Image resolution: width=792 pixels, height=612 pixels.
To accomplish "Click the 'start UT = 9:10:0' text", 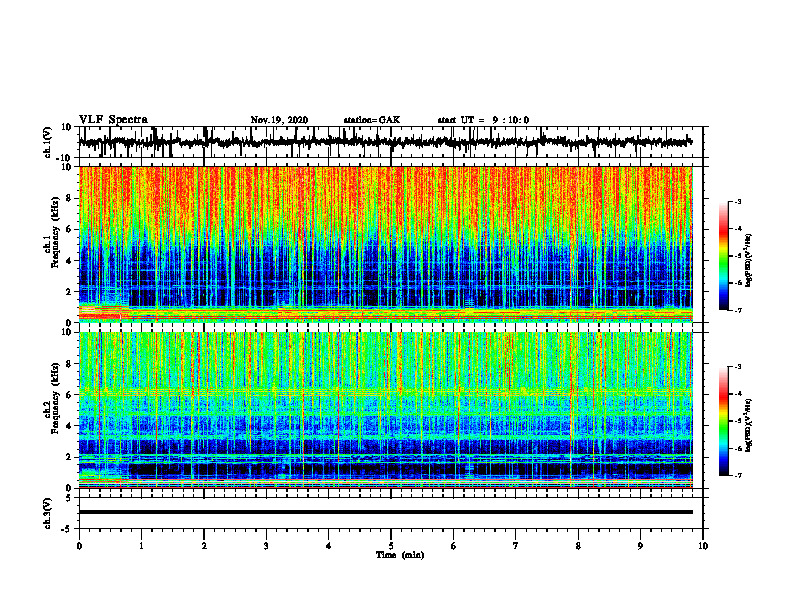I will 483,120.
